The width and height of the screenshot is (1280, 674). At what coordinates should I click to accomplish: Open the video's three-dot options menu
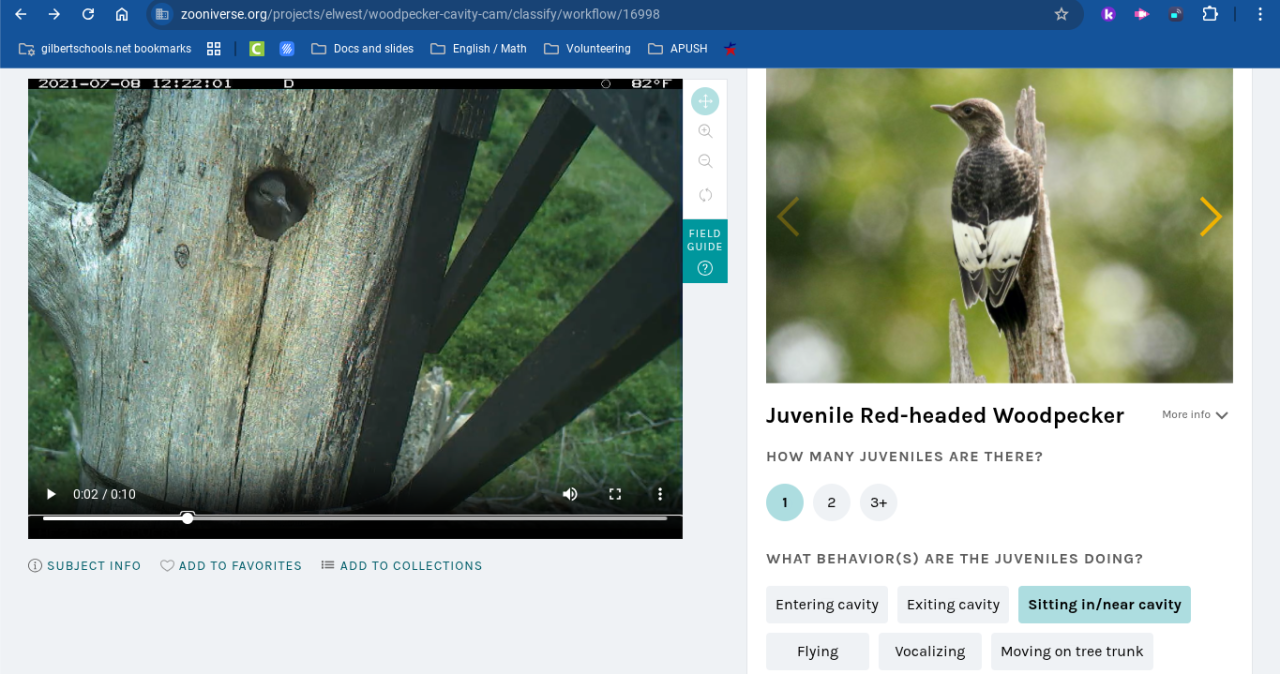[660, 494]
